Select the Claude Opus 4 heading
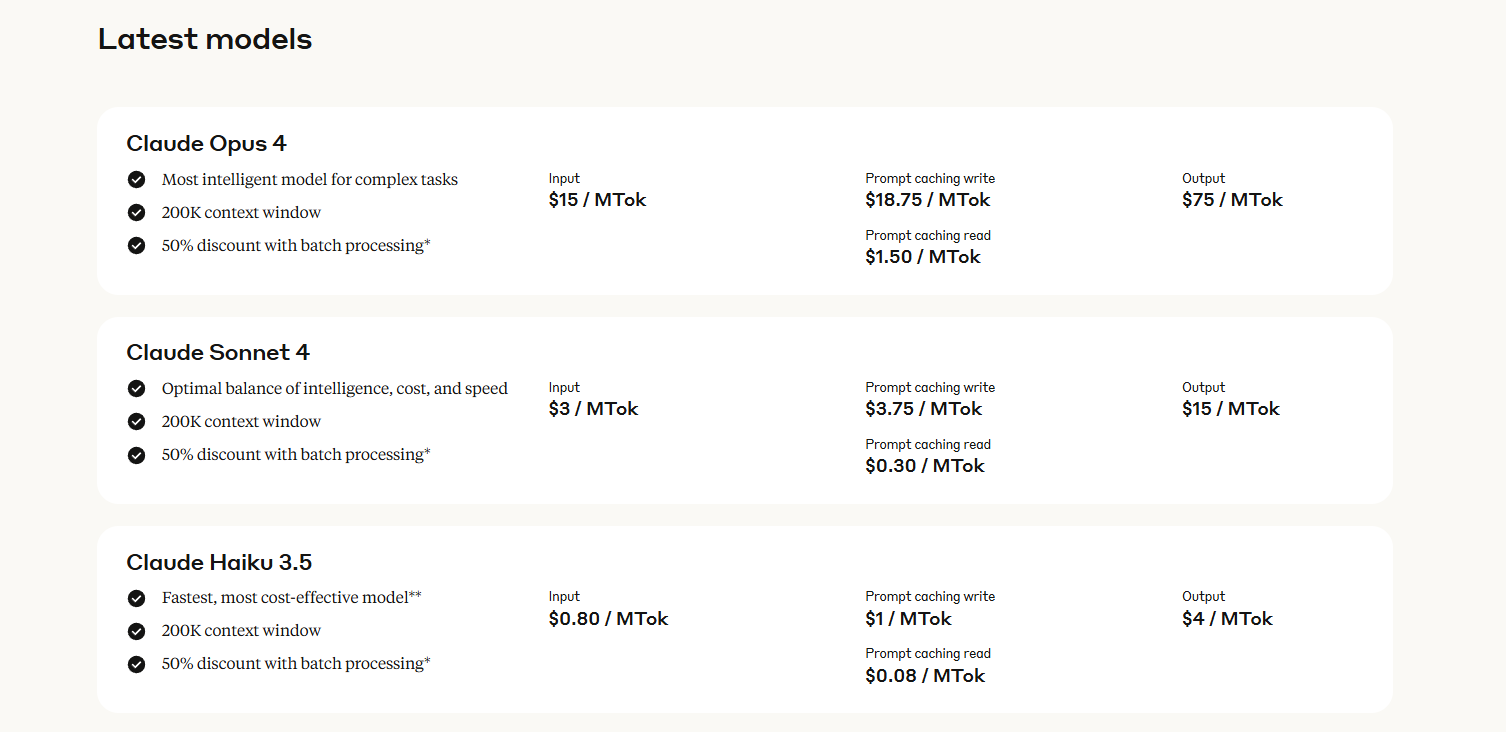This screenshot has width=1506, height=732. [207, 144]
